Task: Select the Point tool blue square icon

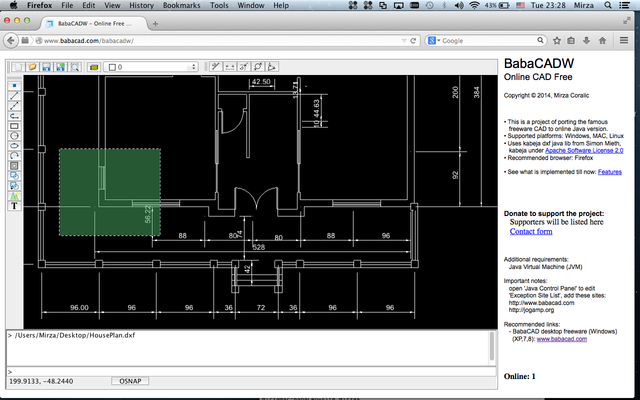Action: click(x=14, y=86)
